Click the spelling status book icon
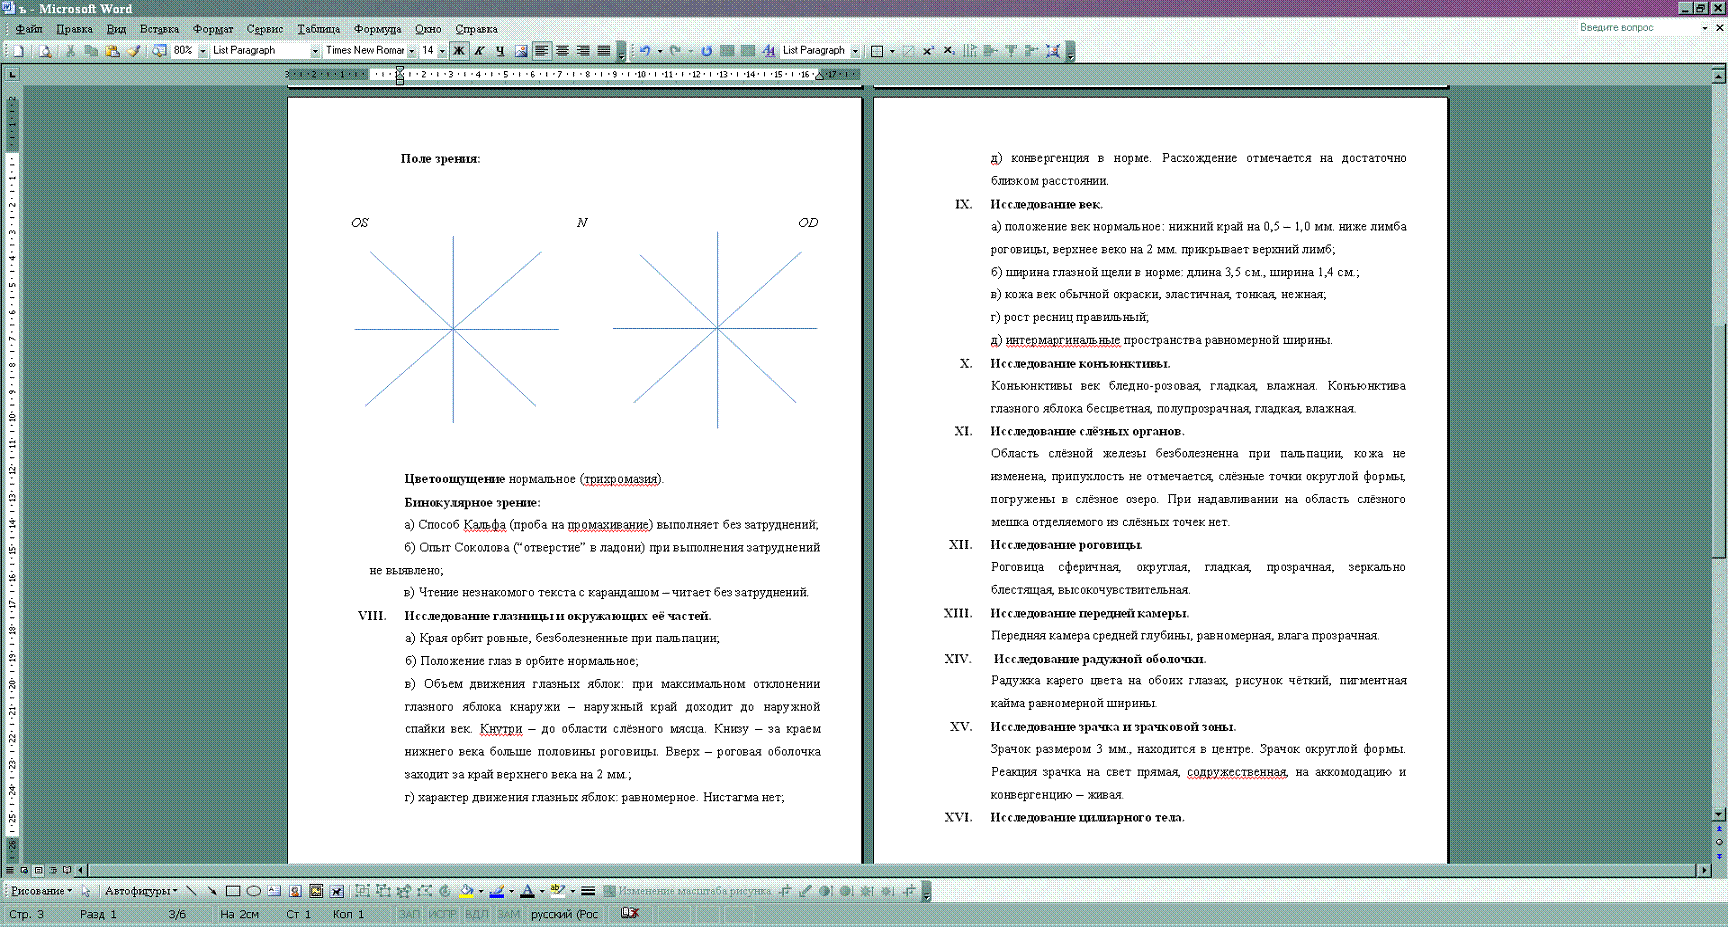This screenshot has height=927, width=1728. [630, 914]
